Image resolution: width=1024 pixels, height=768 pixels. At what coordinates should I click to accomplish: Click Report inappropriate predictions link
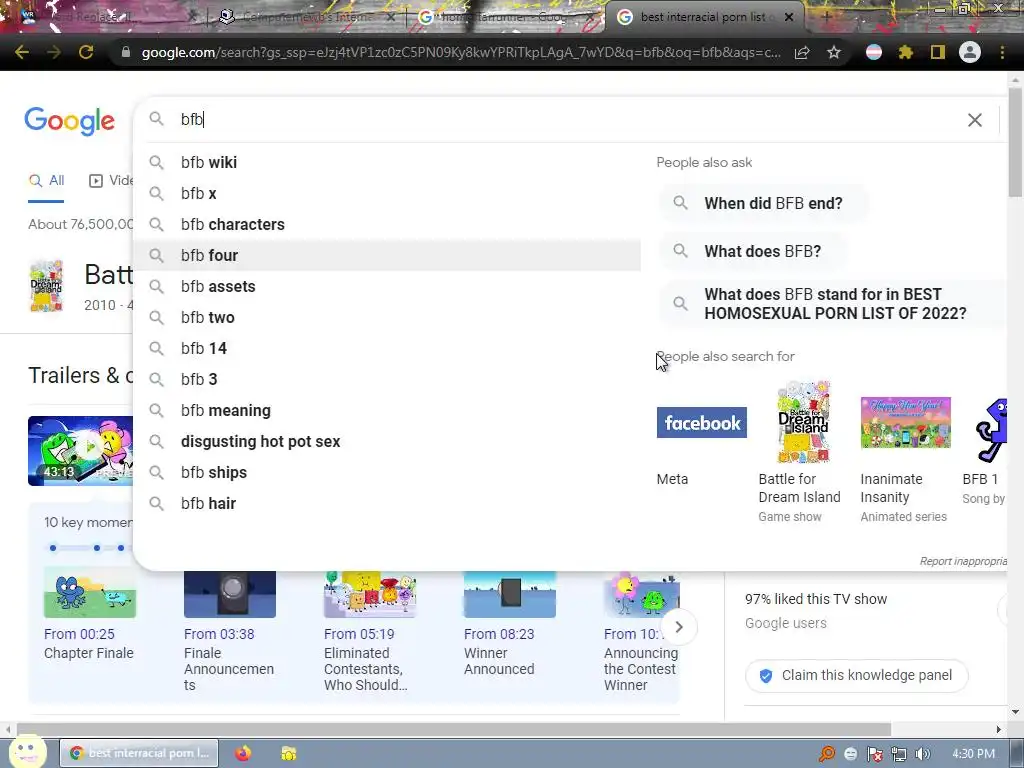point(963,561)
